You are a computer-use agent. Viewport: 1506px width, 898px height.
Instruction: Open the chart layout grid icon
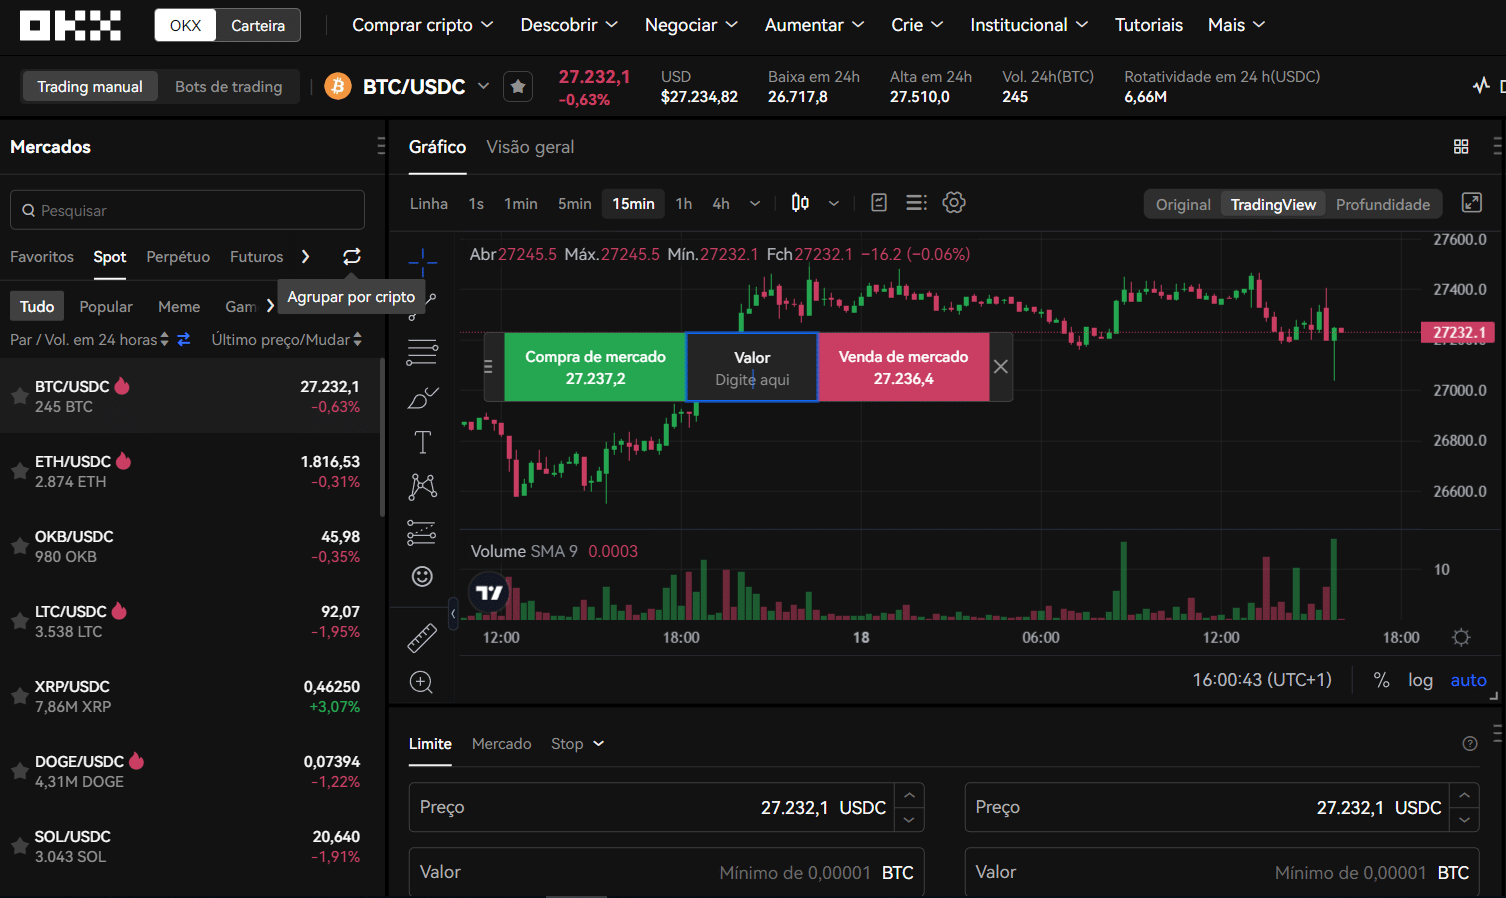click(1461, 147)
